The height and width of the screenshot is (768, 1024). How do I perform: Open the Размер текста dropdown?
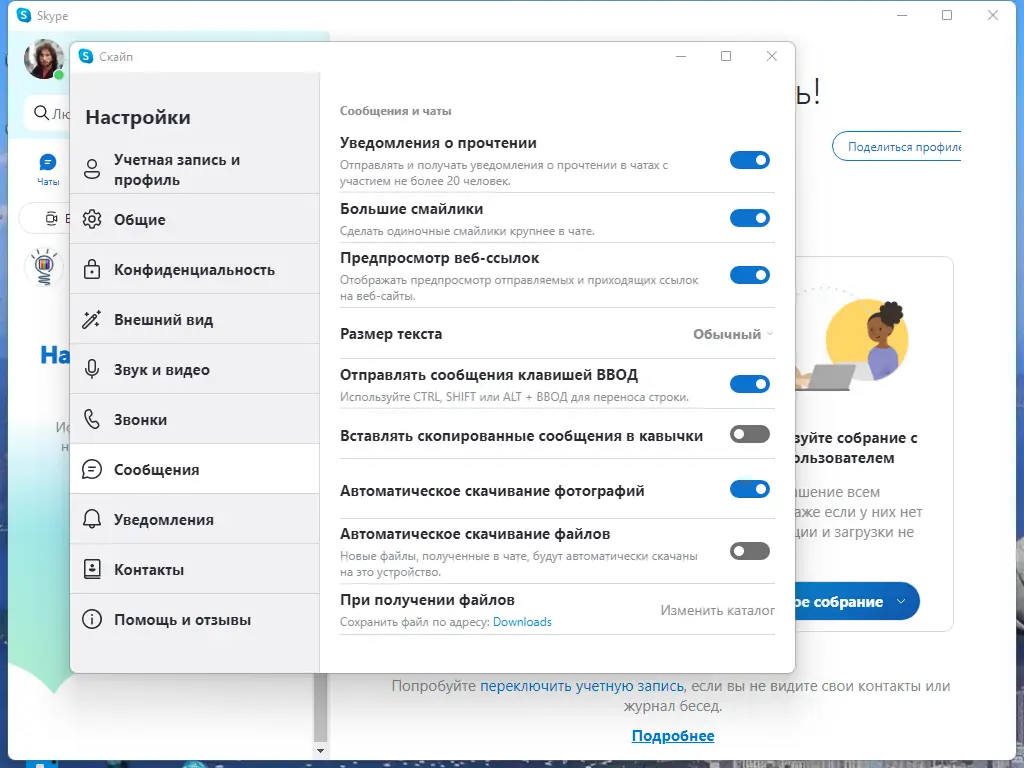click(x=731, y=335)
